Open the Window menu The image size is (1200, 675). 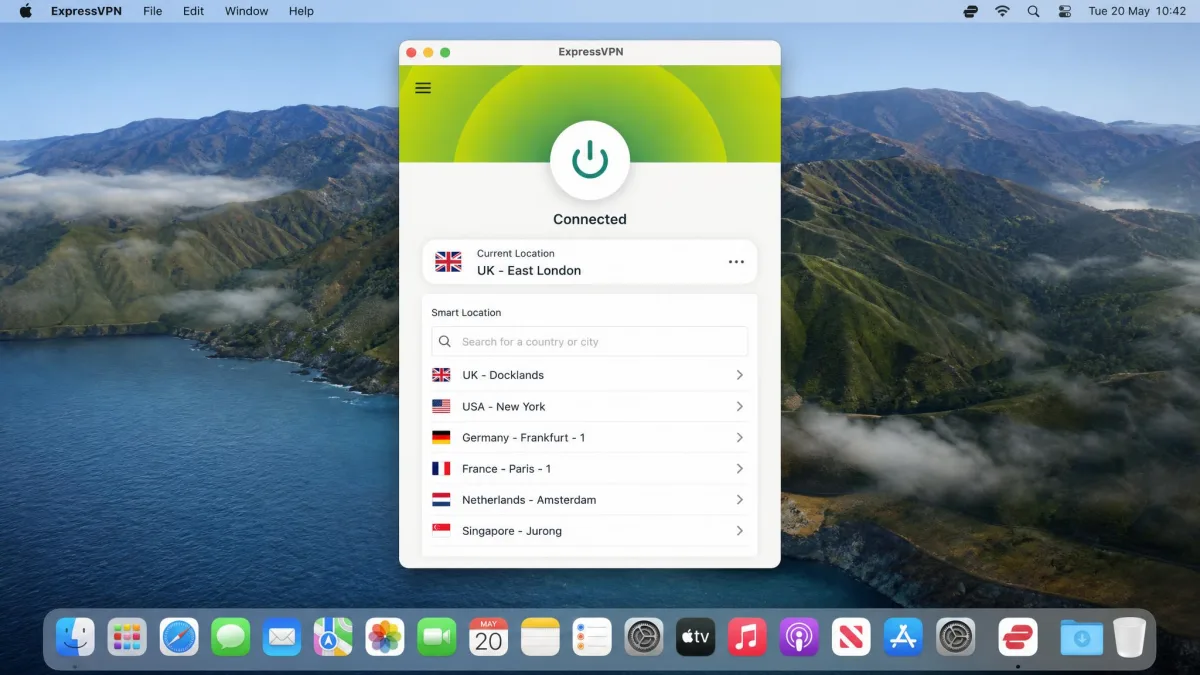(246, 11)
